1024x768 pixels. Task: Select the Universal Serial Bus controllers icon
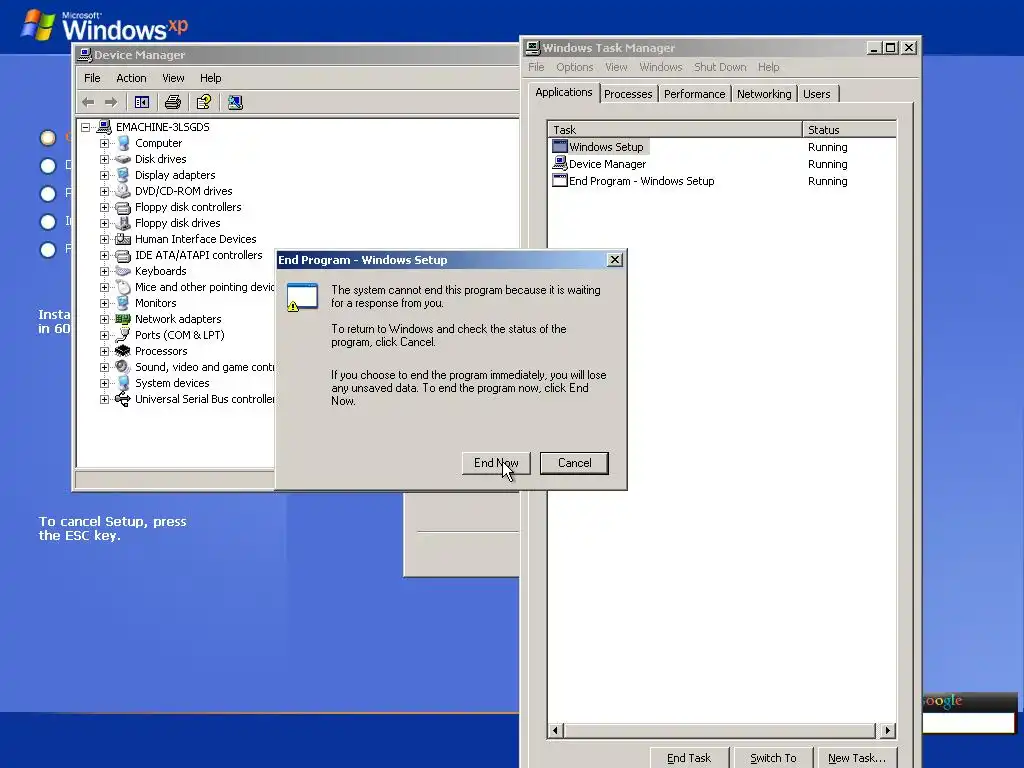click(123, 399)
